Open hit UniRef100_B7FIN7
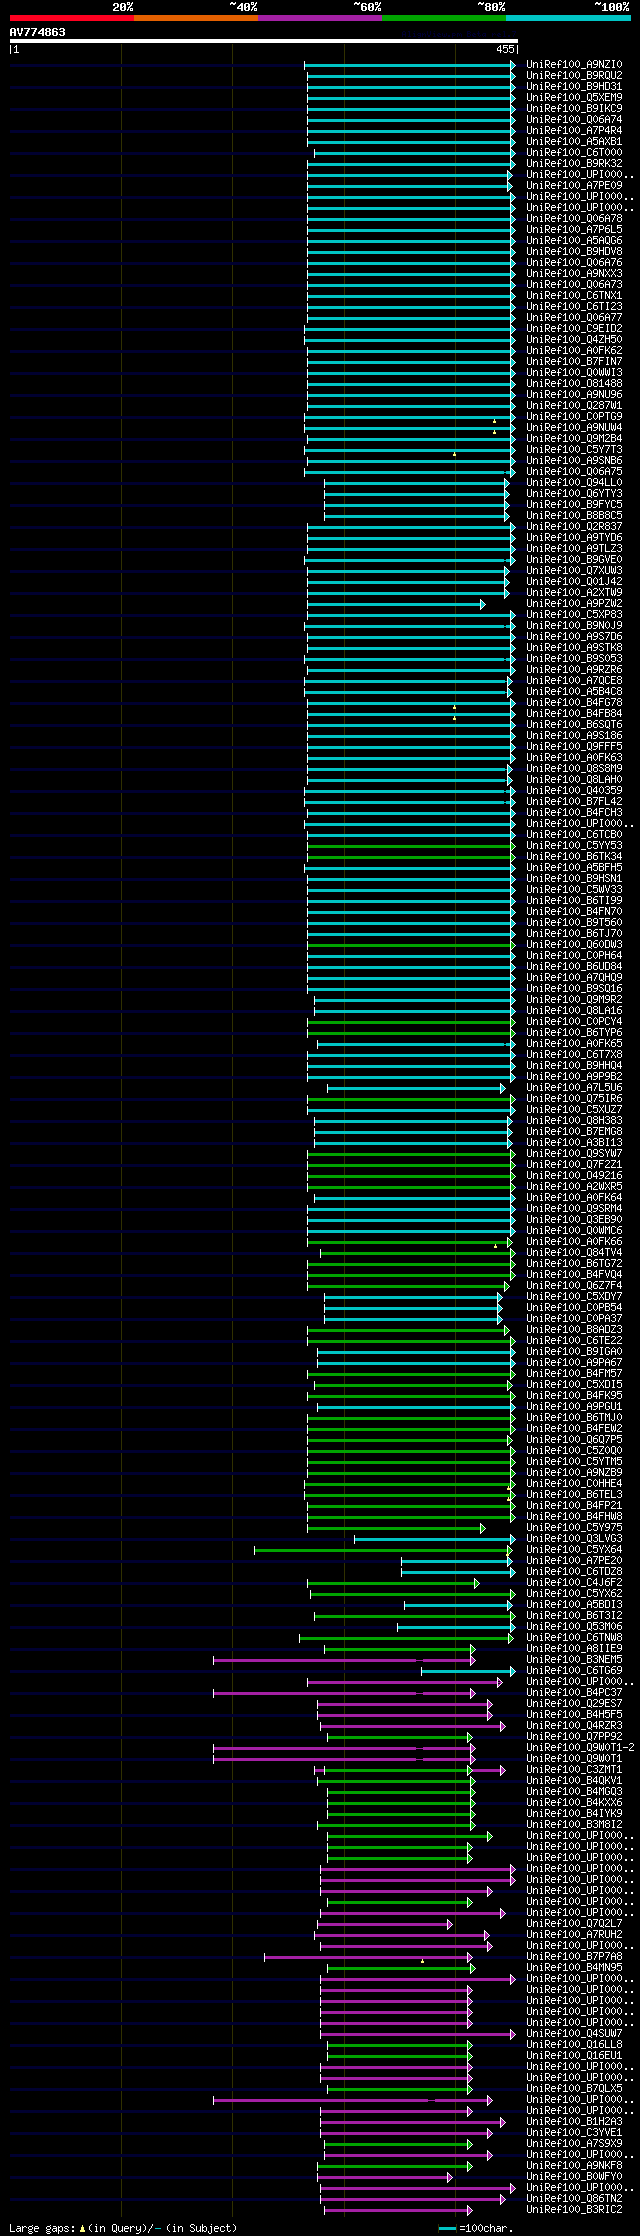 pos(574,362)
